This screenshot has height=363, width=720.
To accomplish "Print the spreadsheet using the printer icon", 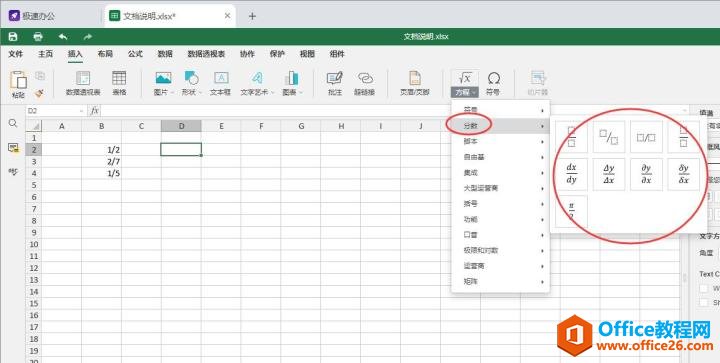I will [38, 37].
